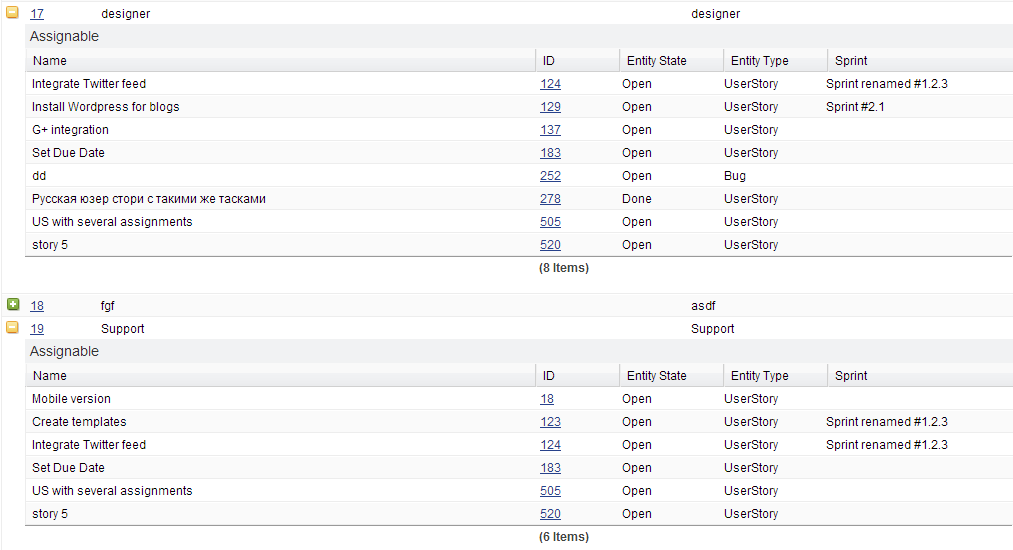Collapse the Support role row 19
This screenshot has height=550, width=1013.
13,327
